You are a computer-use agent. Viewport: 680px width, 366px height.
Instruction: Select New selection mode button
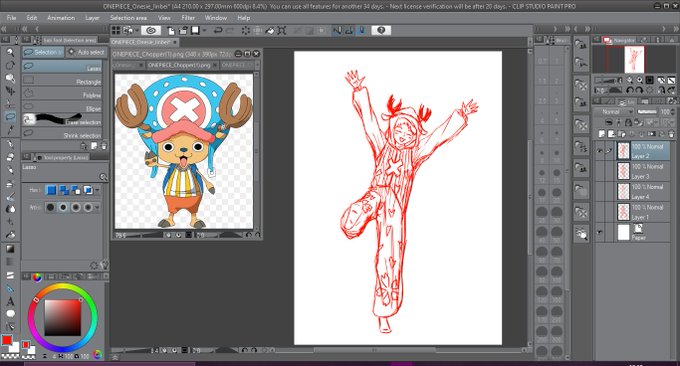tap(51, 190)
